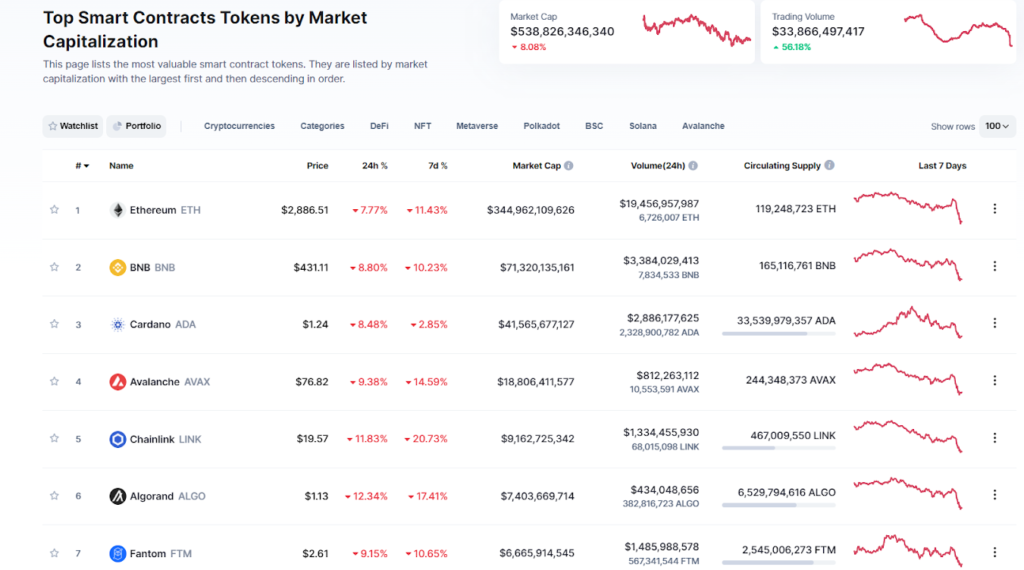Viewport: 1024px width, 570px height.
Task: Open the Ethereum row options menu
Action: click(x=995, y=209)
